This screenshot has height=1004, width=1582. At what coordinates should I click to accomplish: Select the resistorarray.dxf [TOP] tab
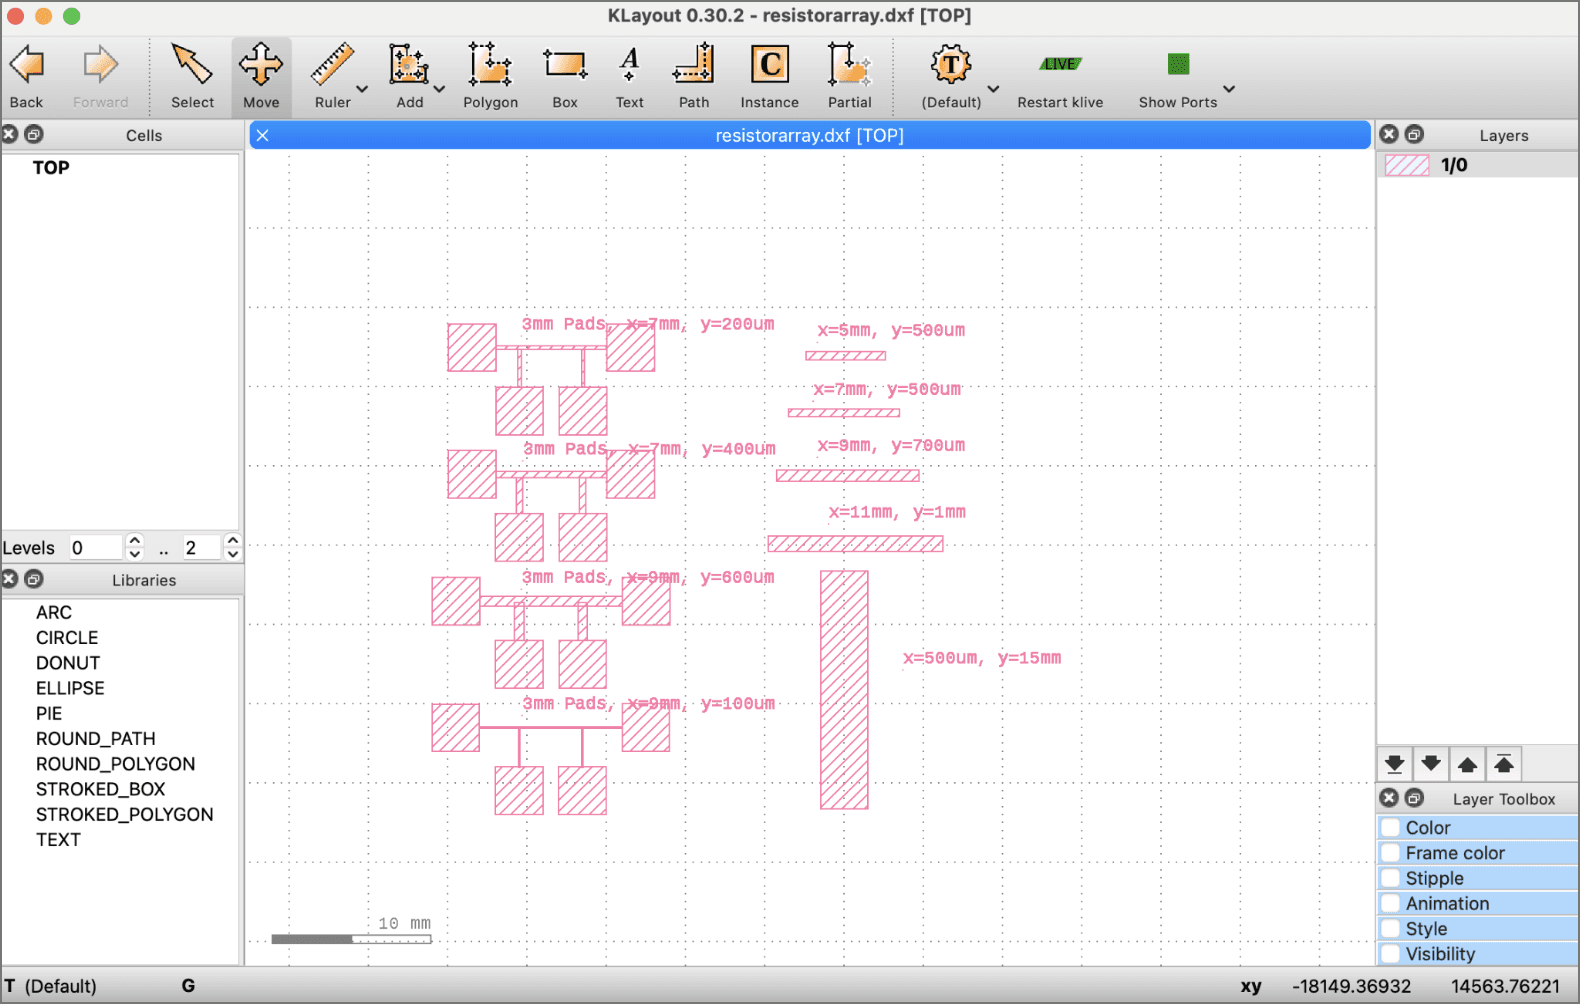[810, 135]
